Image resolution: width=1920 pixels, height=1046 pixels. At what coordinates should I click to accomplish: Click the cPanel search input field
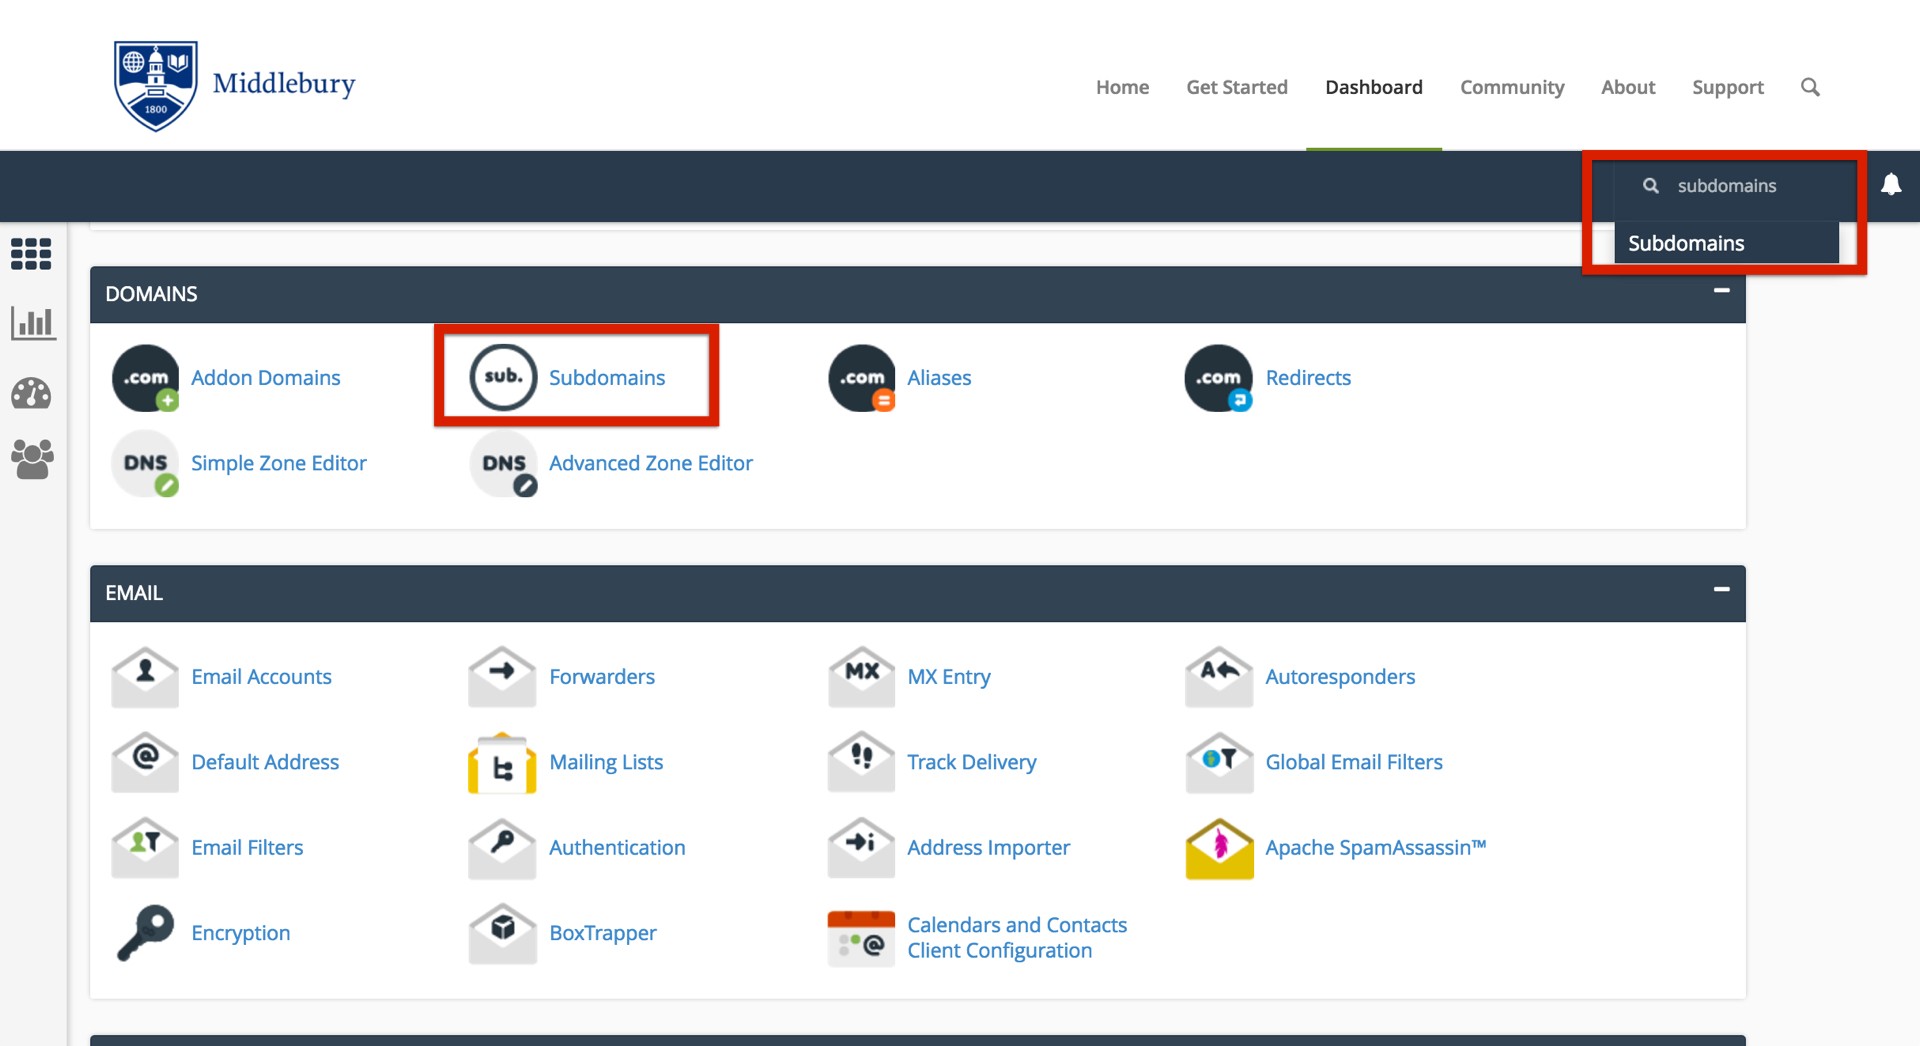1750,186
